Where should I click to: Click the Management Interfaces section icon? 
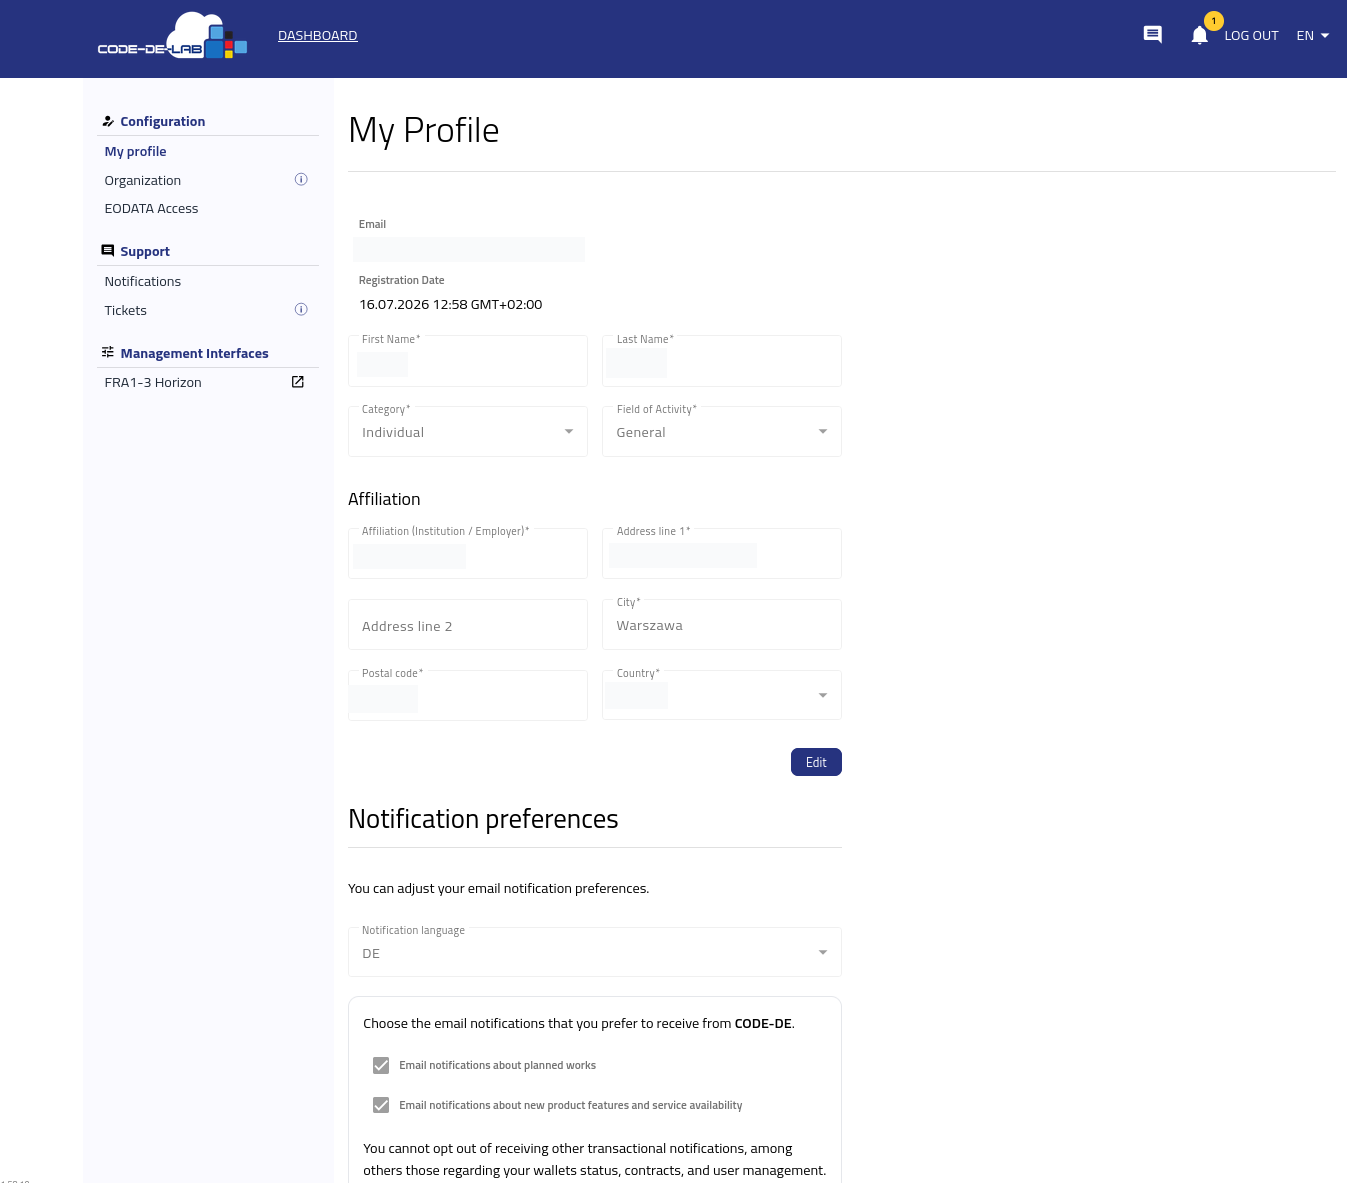point(108,353)
